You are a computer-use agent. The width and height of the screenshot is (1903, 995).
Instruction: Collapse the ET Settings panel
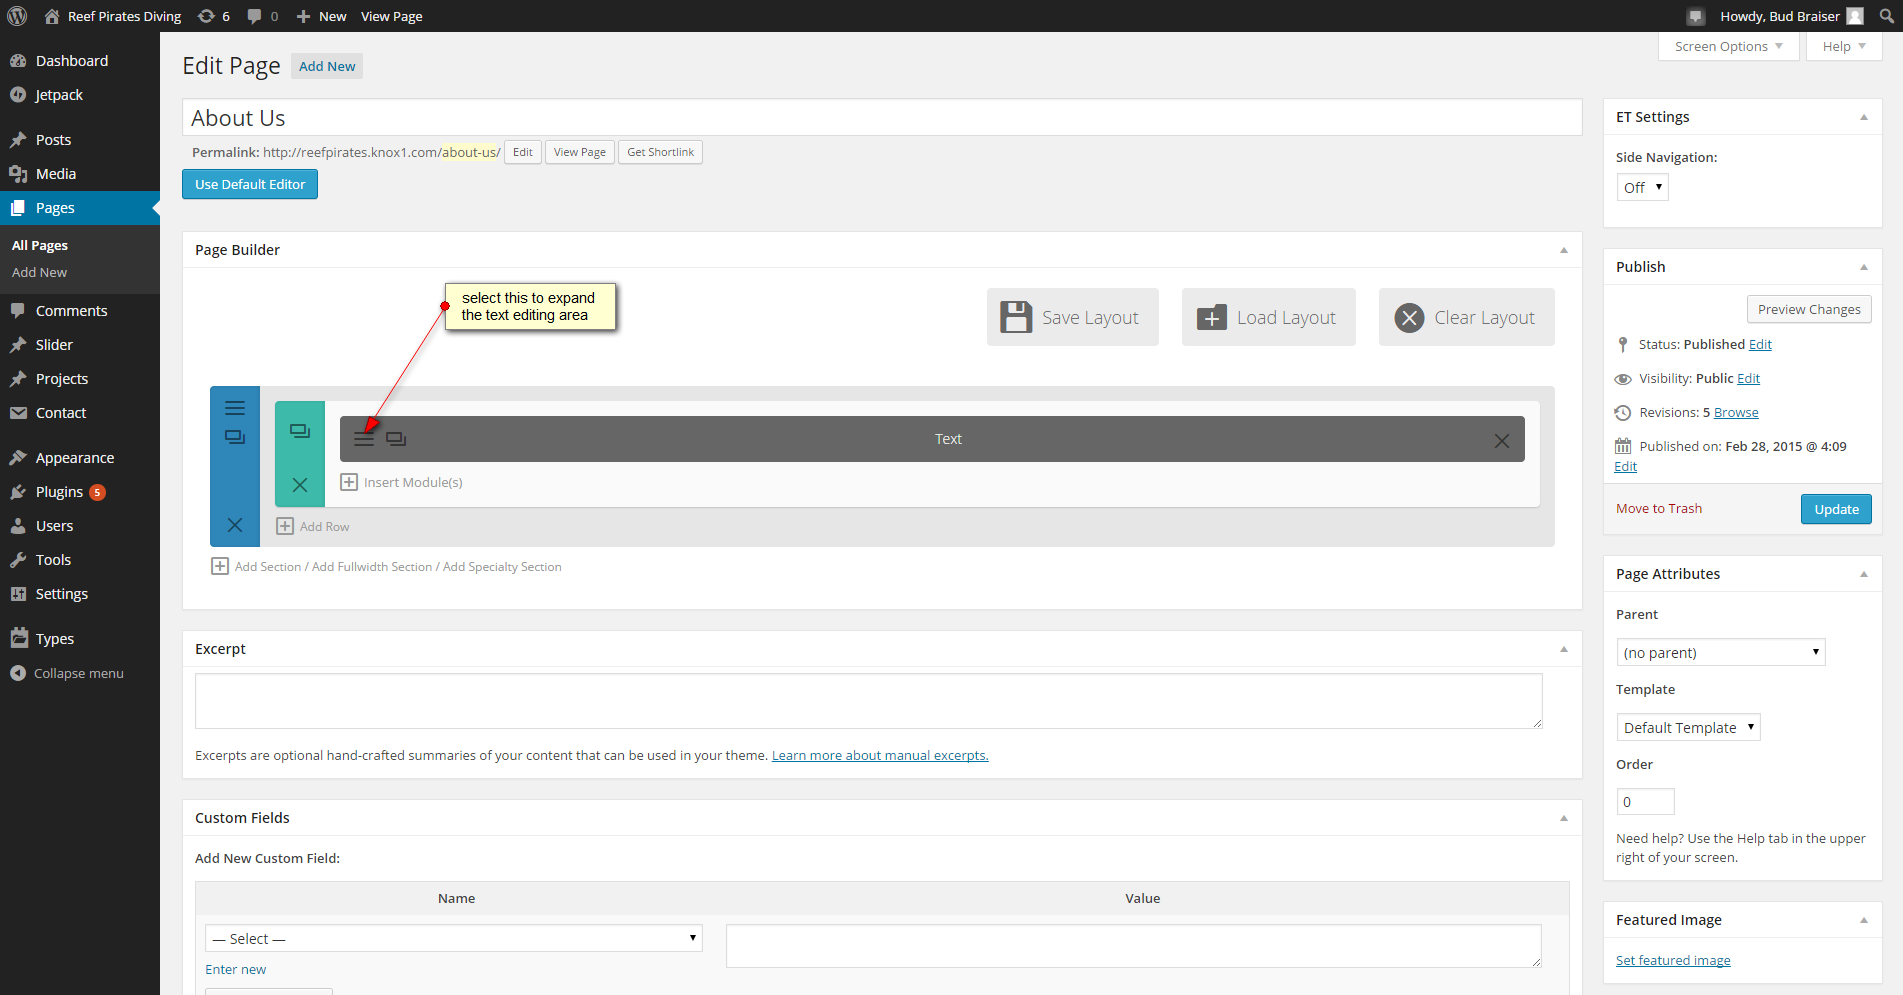[x=1864, y=117]
